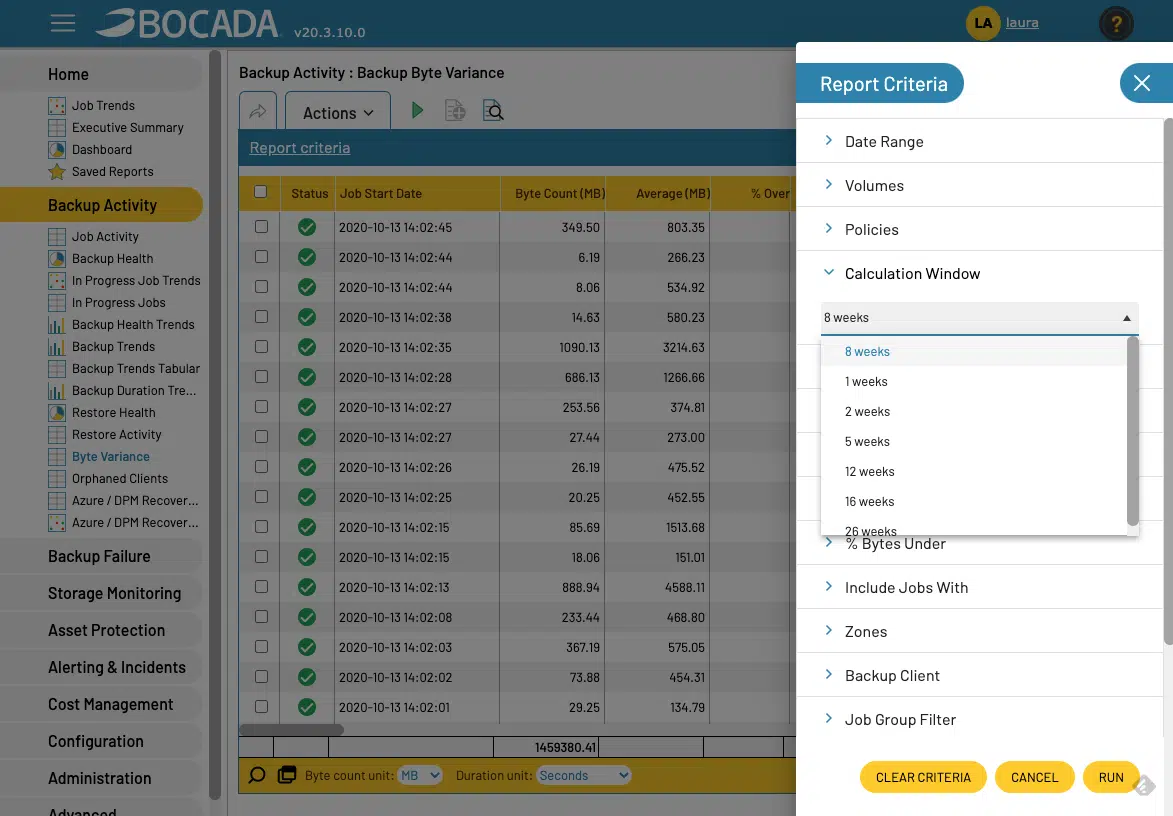This screenshot has height=816, width=1173.
Task: Open the laura user profile link
Action: [x=1022, y=22]
